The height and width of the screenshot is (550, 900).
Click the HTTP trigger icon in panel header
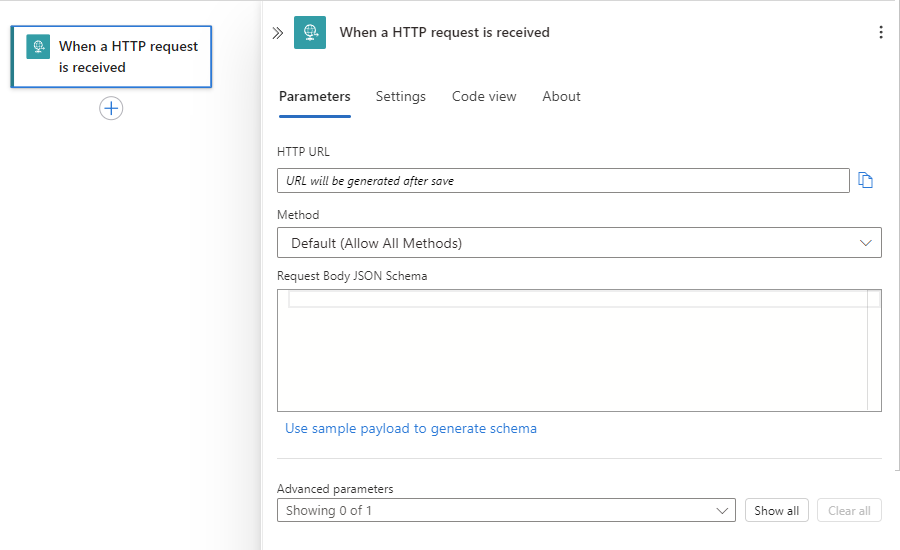pyautogui.click(x=310, y=33)
